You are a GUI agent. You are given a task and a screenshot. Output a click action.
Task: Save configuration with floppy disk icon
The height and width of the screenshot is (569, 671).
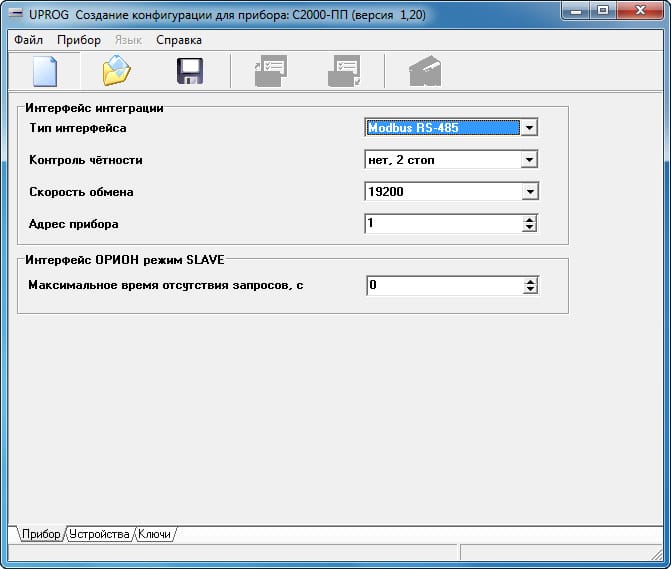point(190,71)
